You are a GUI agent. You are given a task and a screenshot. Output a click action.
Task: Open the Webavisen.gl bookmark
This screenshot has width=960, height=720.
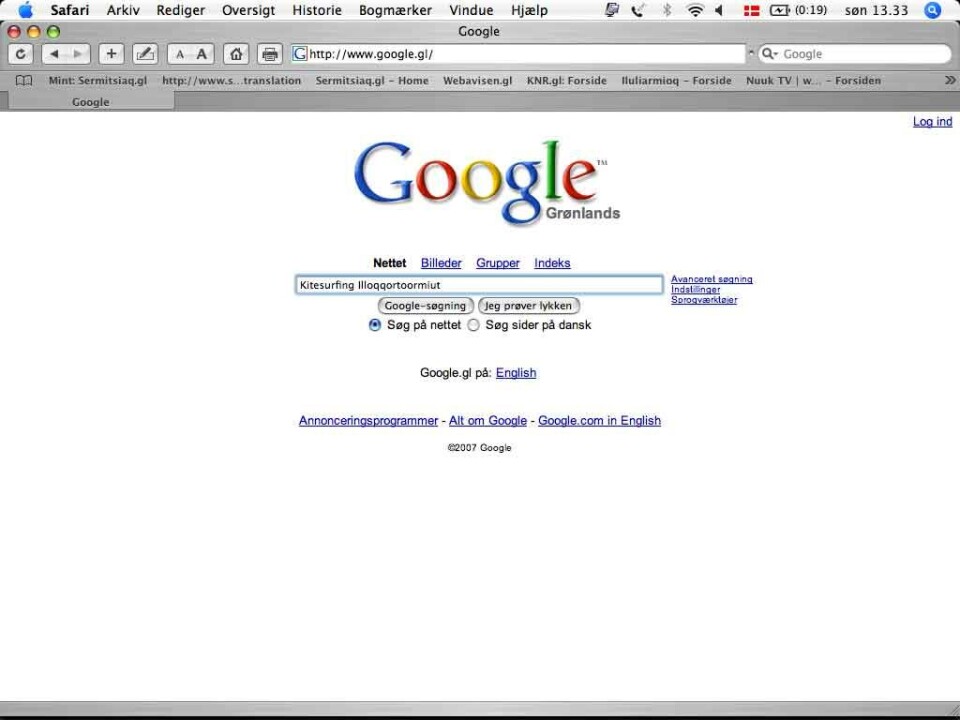click(x=478, y=80)
